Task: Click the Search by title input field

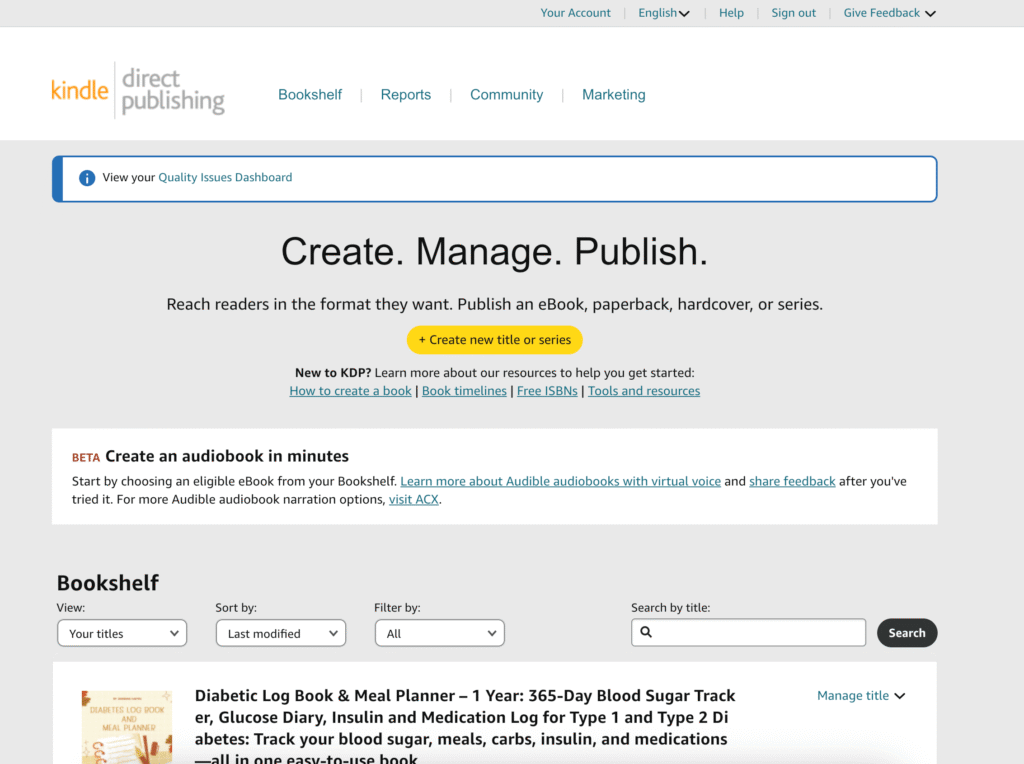Action: [x=748, y=632]
